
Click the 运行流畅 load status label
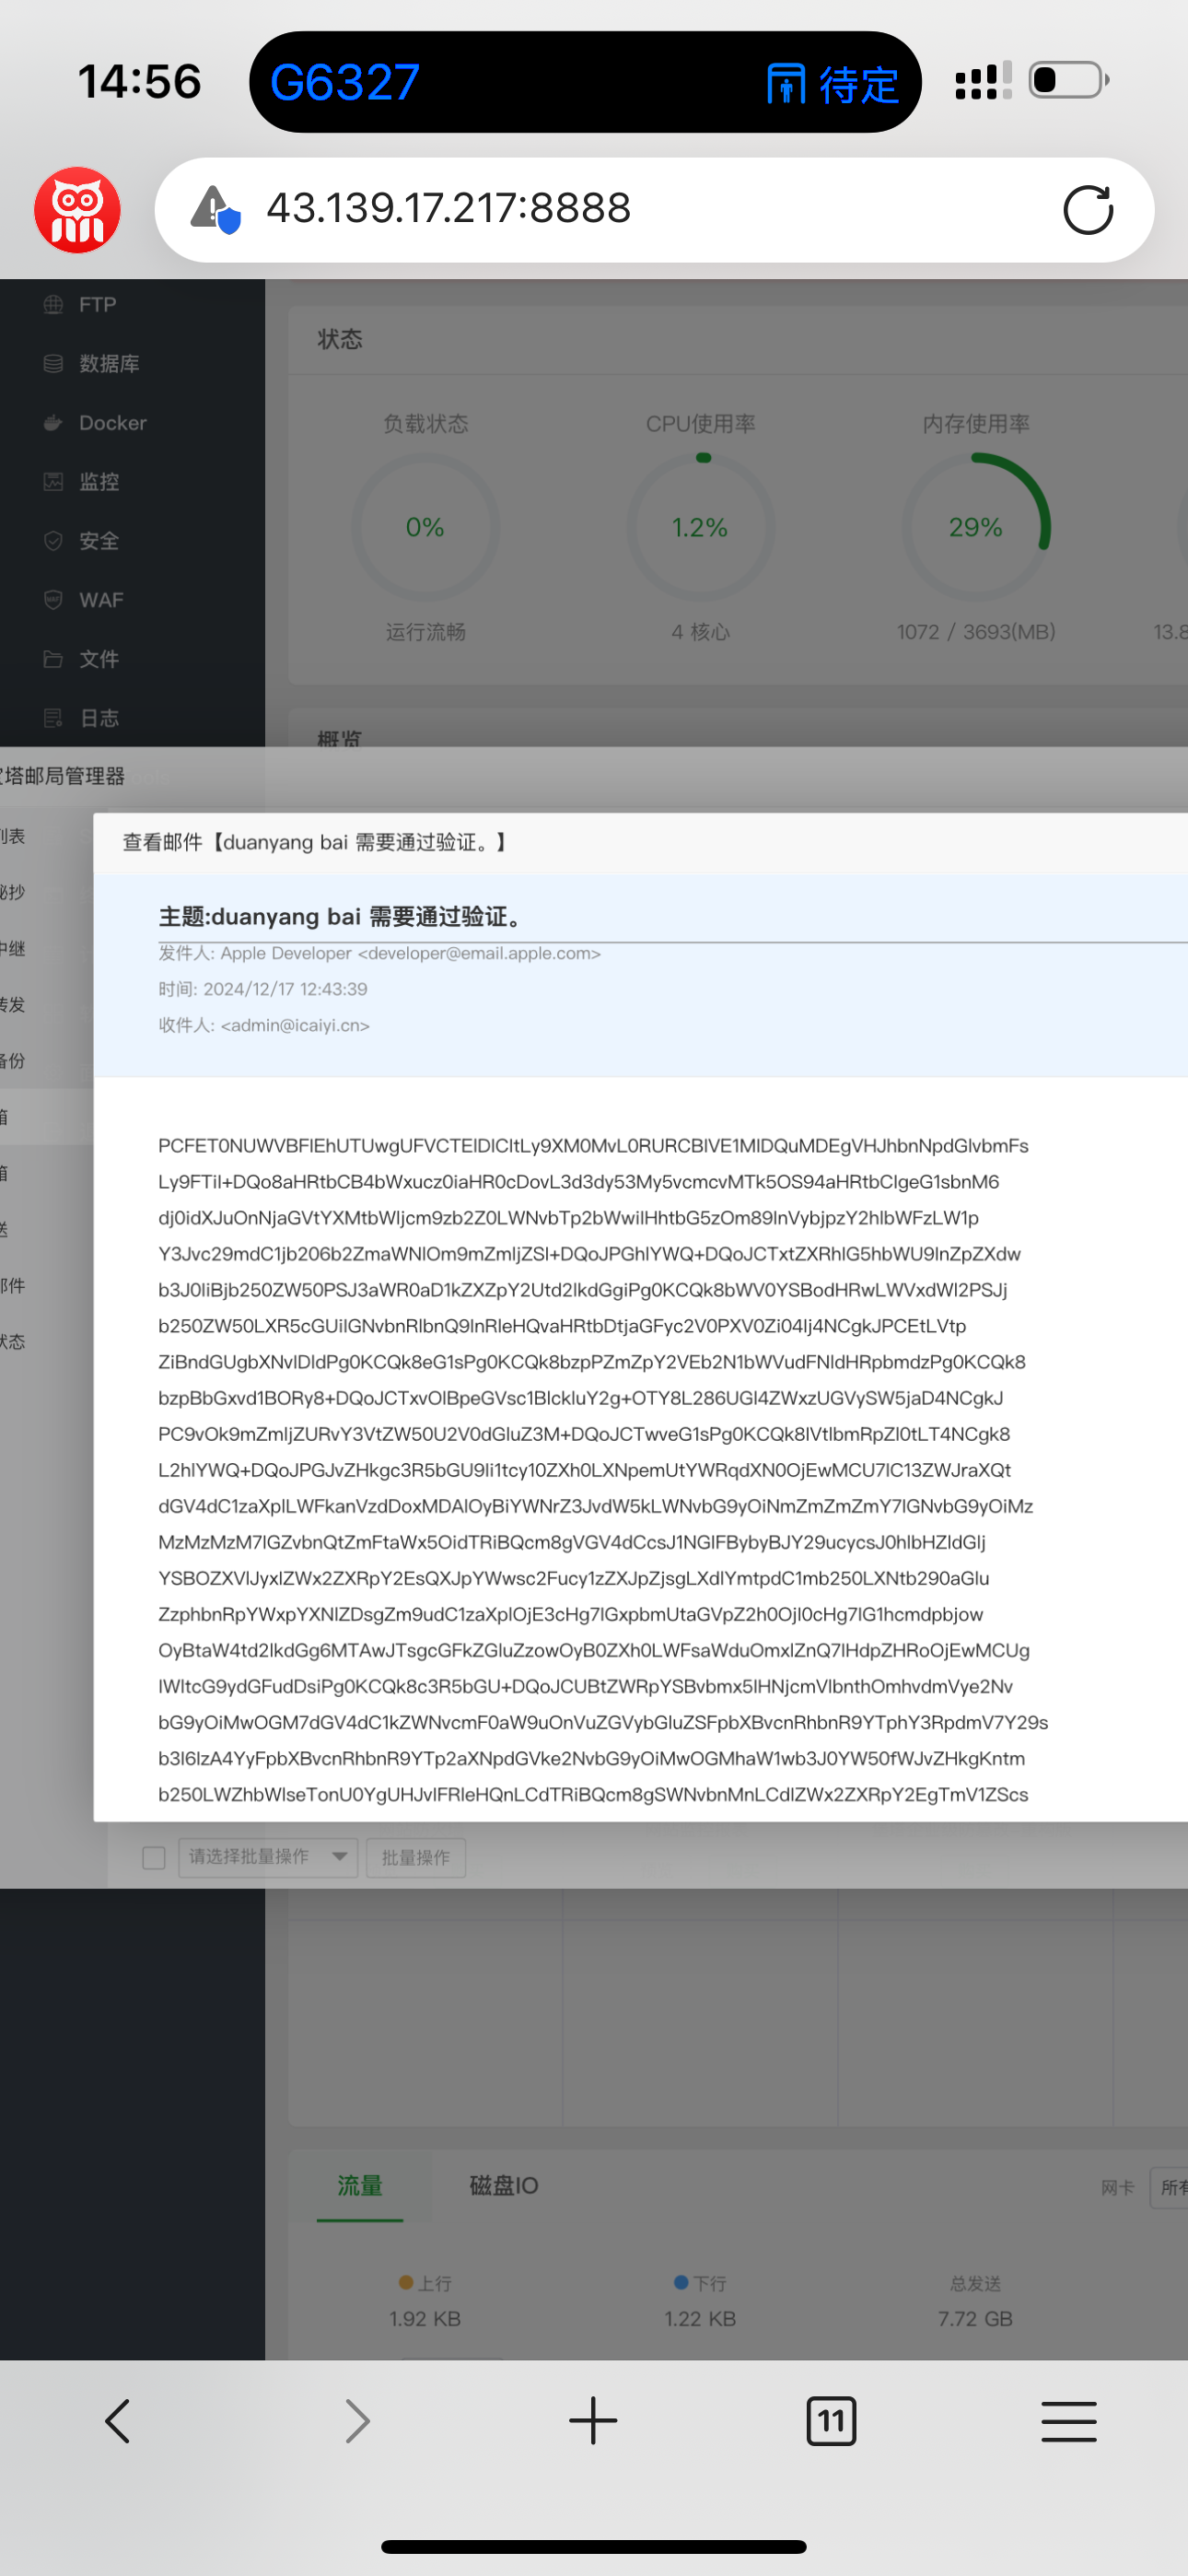pos(426,632)
